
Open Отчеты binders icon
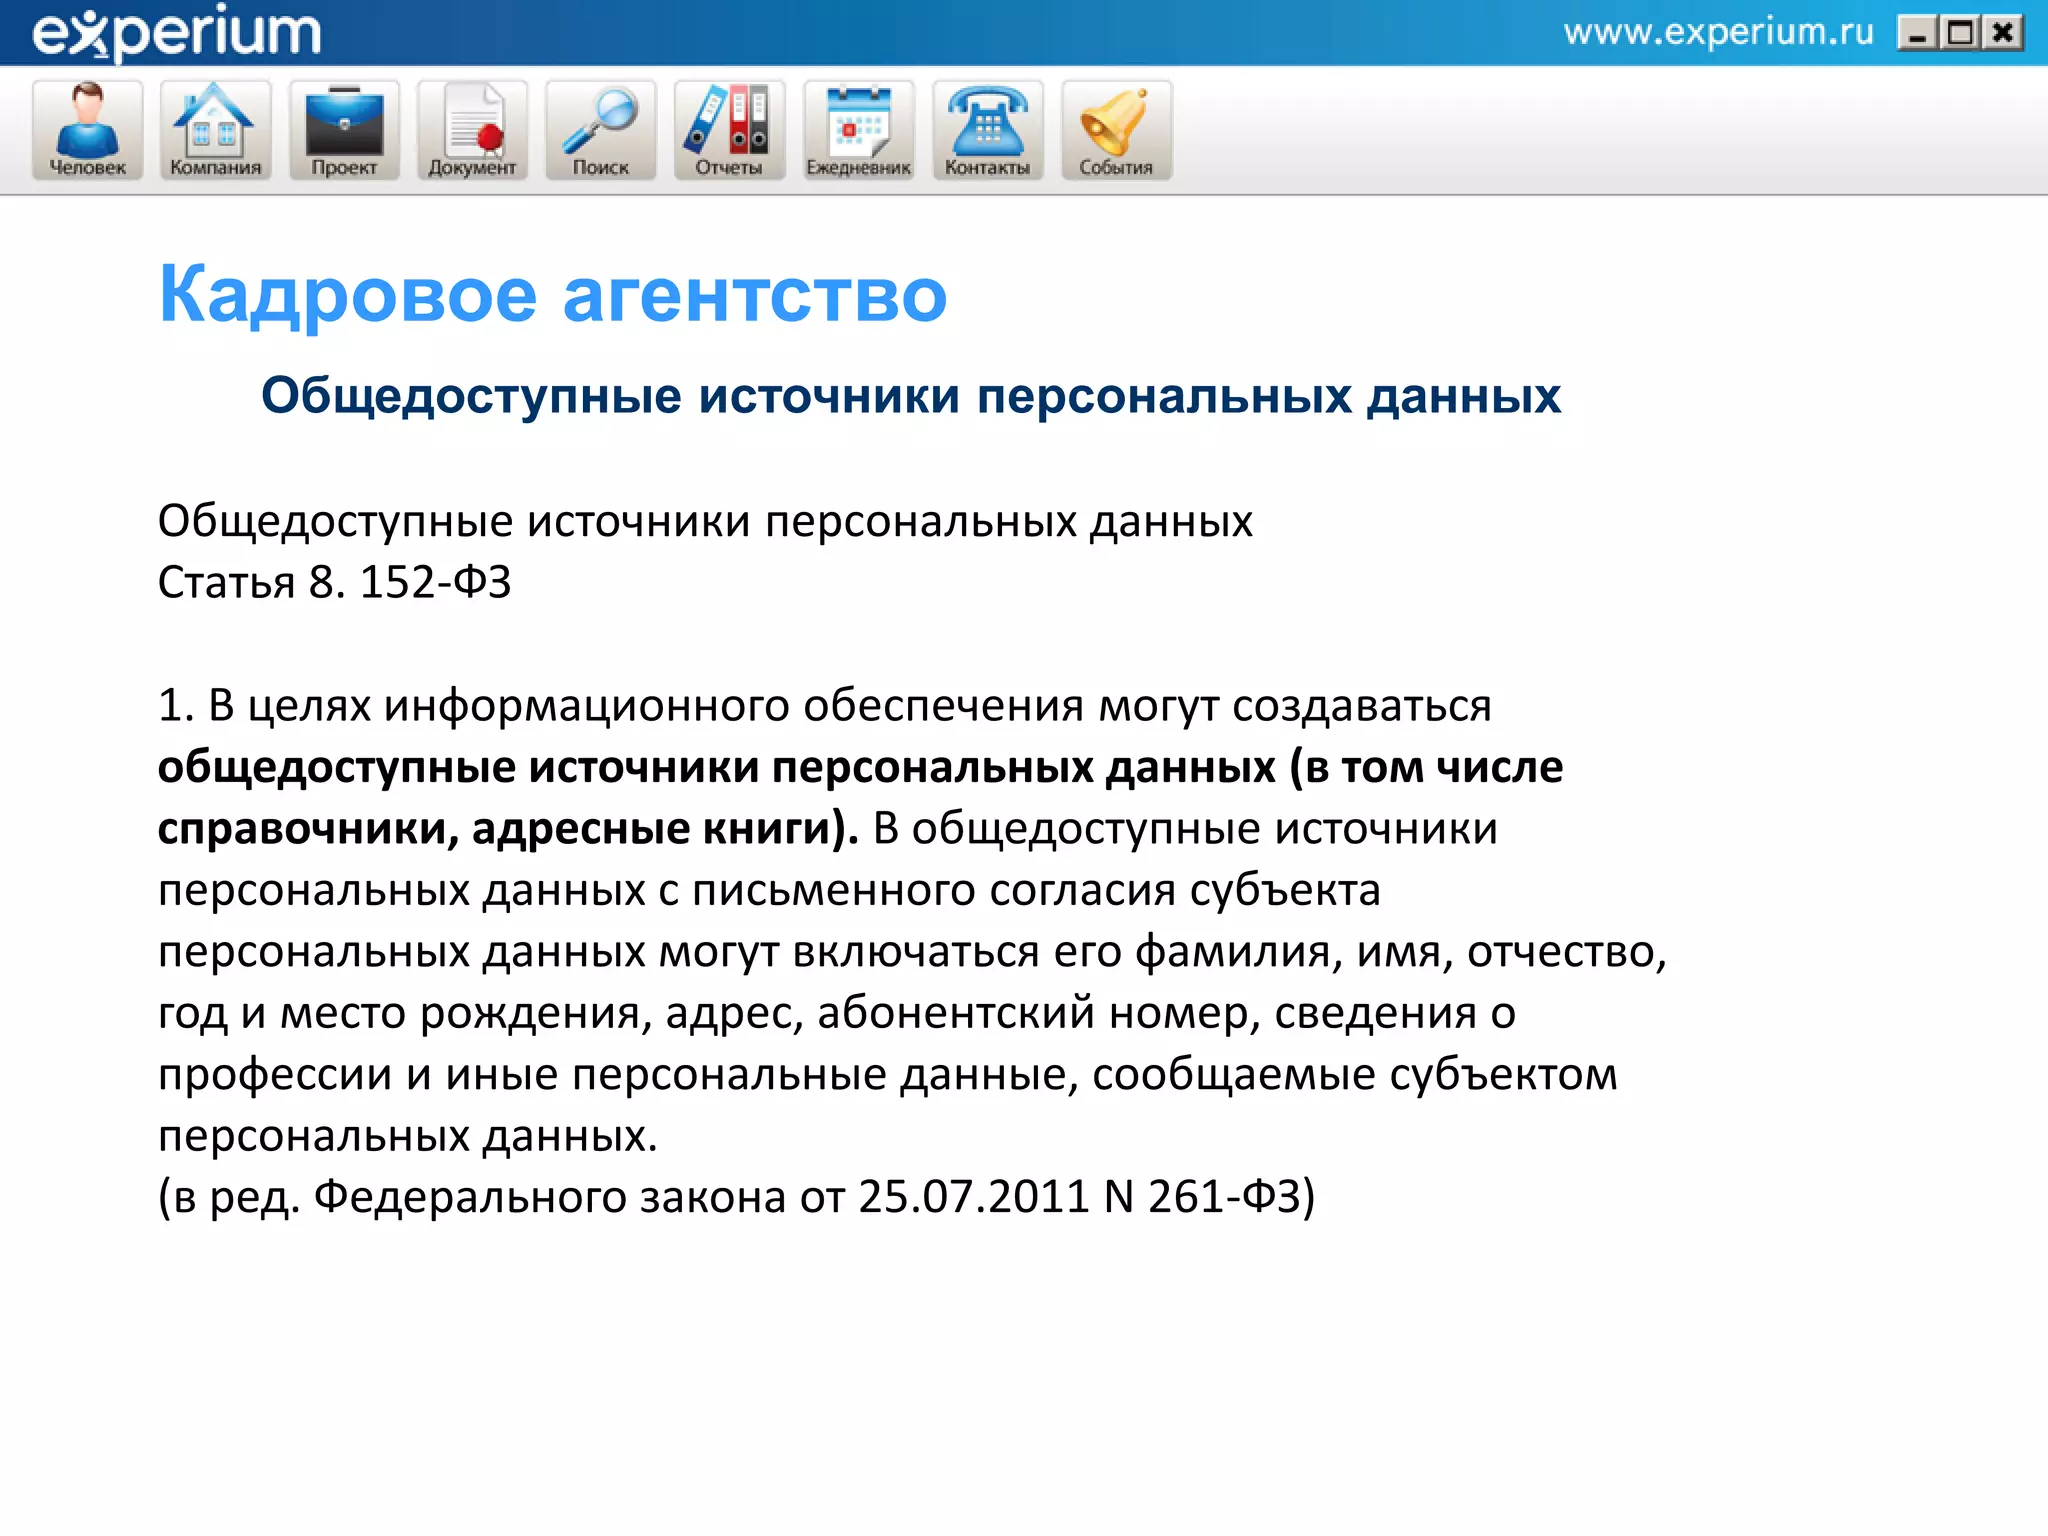(x=729, y=130)
